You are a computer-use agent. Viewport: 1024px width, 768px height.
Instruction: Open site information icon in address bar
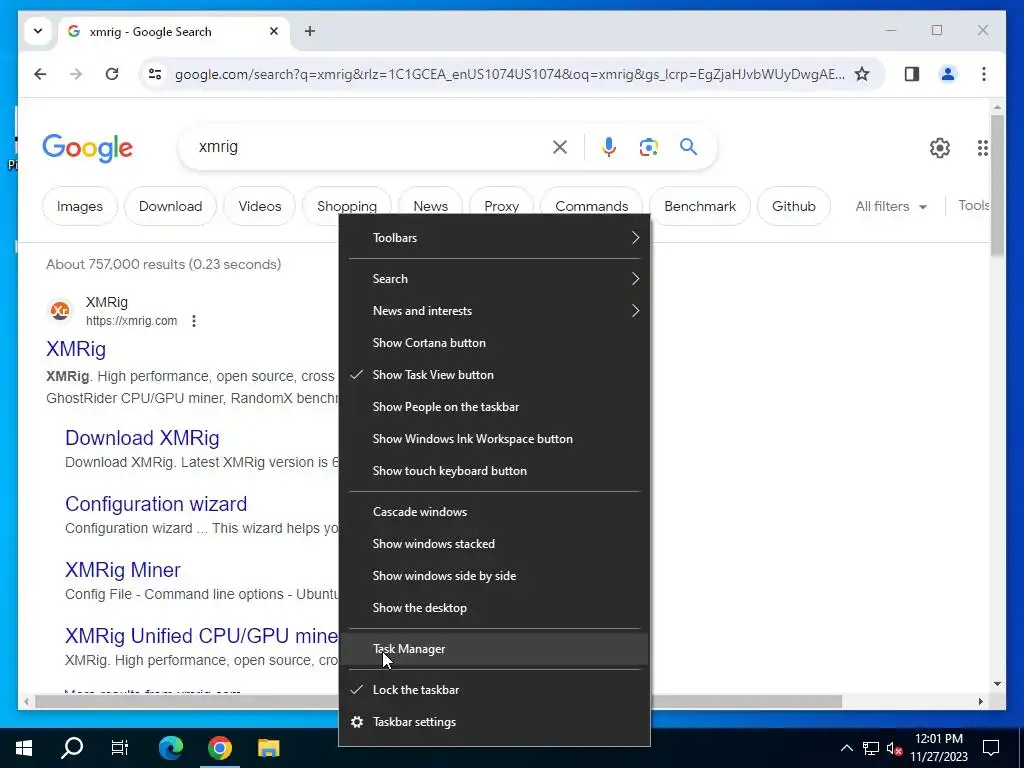click(155, 74)
